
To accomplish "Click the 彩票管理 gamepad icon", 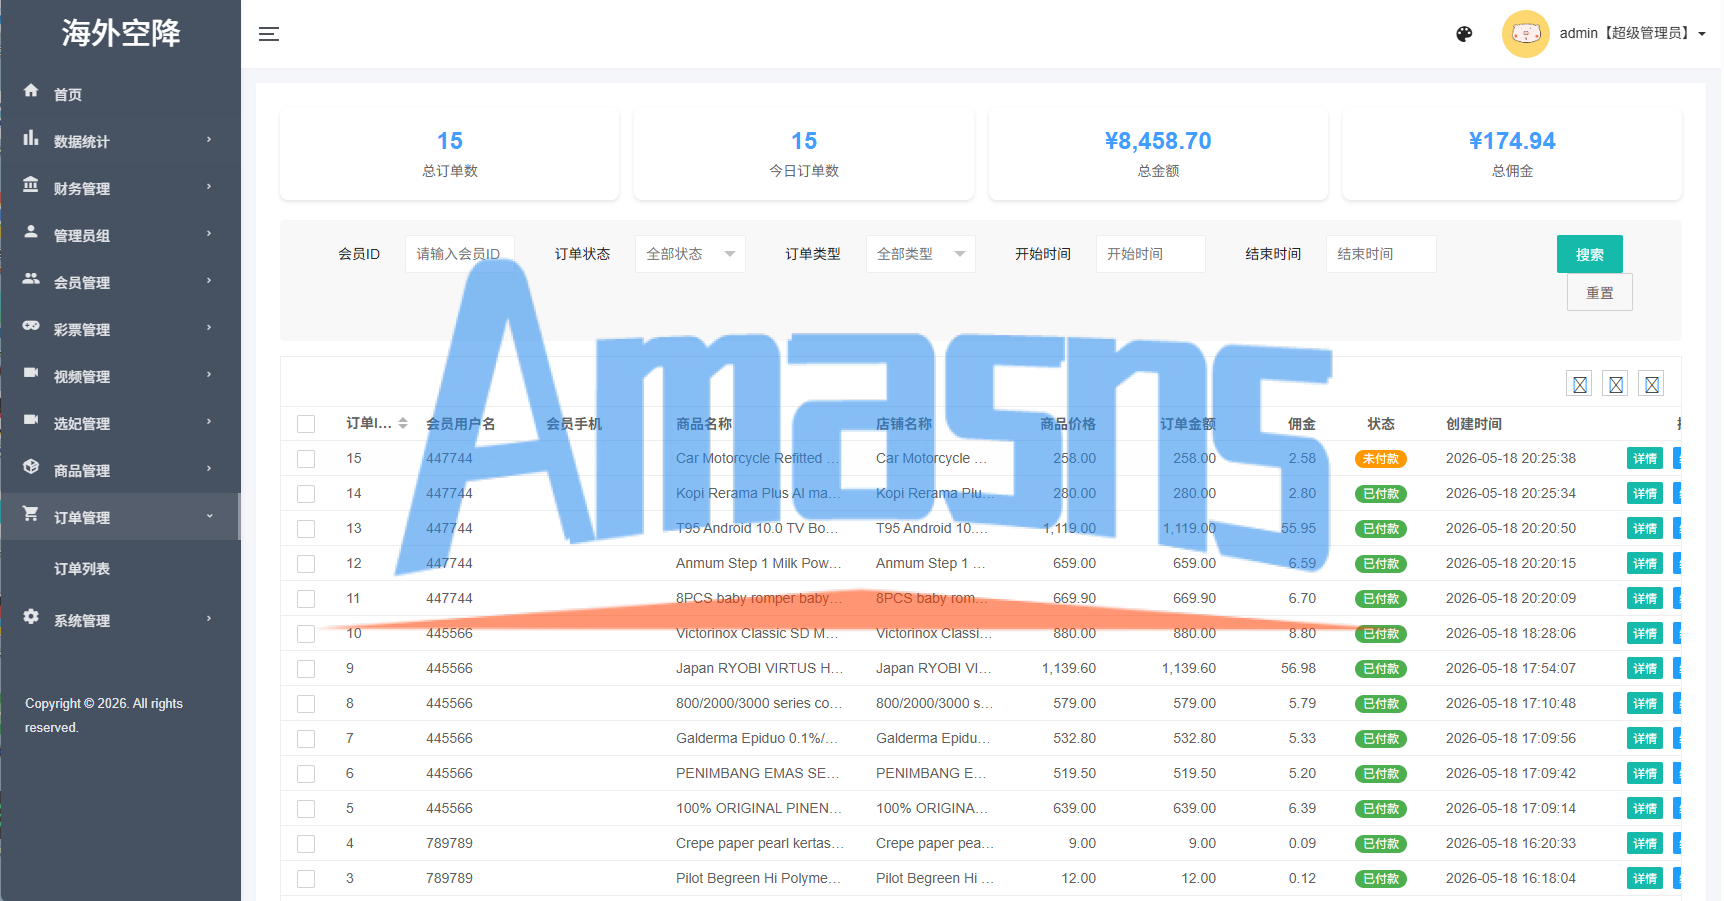I will pos(31,326).
